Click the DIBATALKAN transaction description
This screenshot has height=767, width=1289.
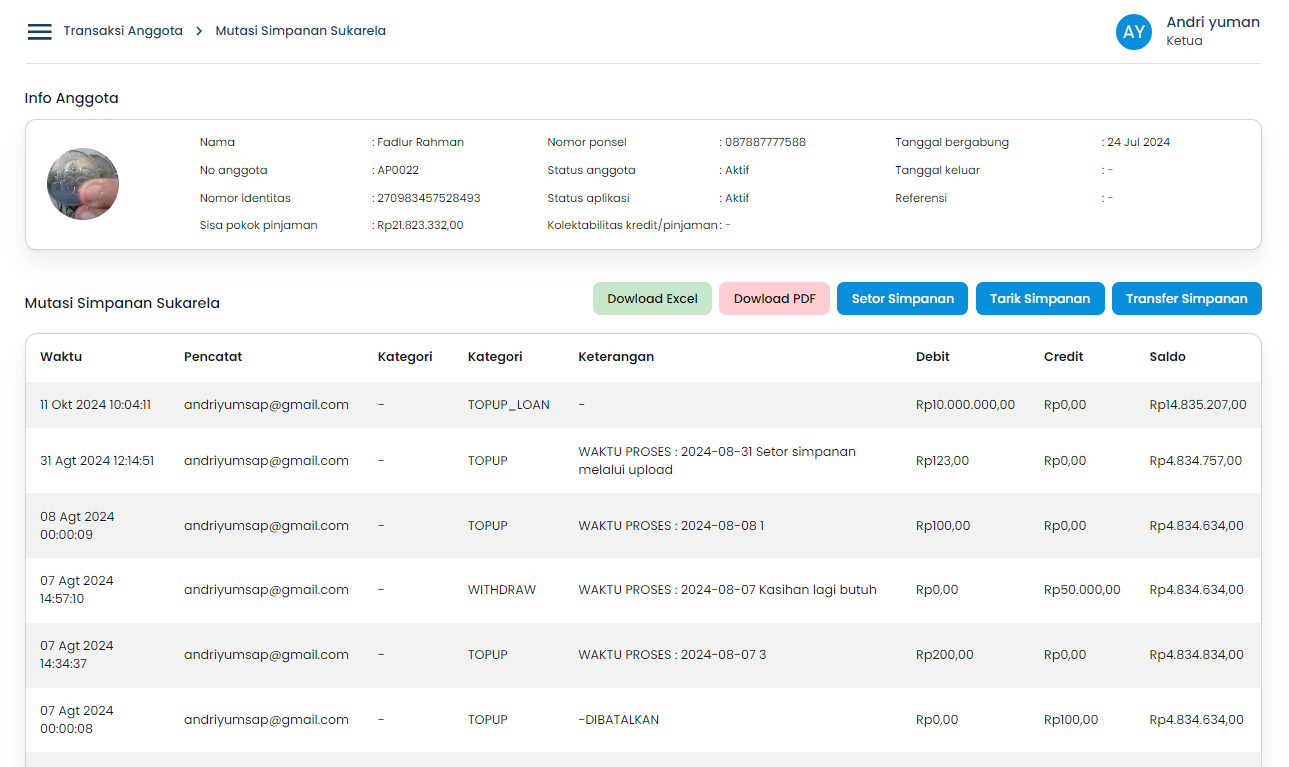(618, 720)
